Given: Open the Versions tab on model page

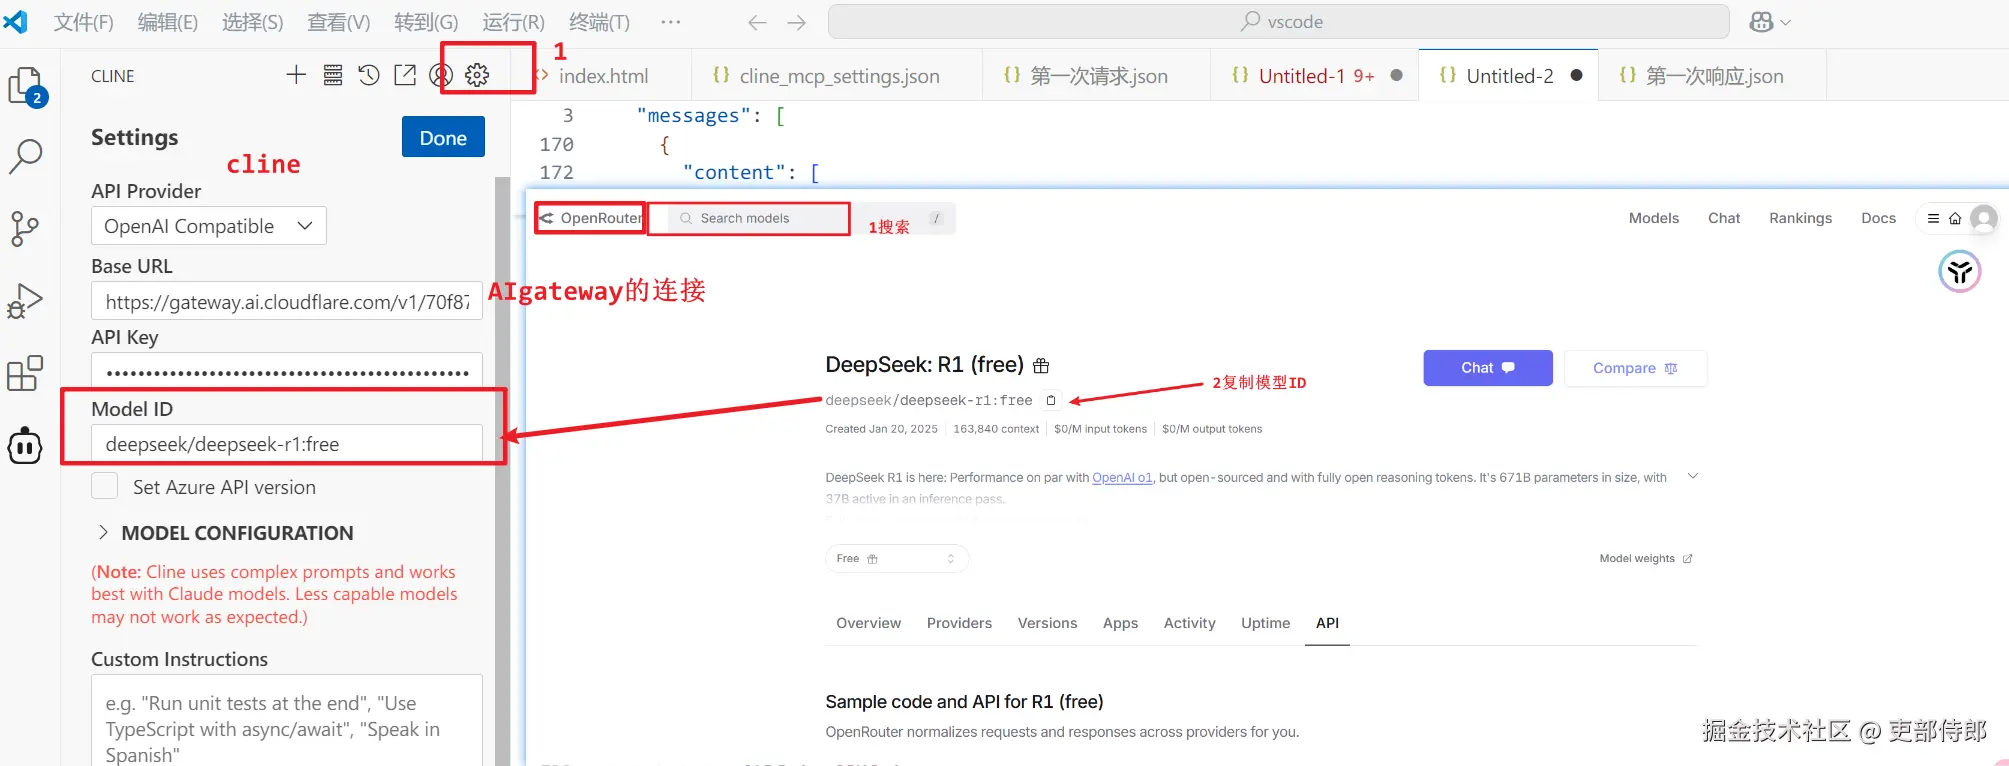Looking at the screenshot, I should click(1047, 623).
